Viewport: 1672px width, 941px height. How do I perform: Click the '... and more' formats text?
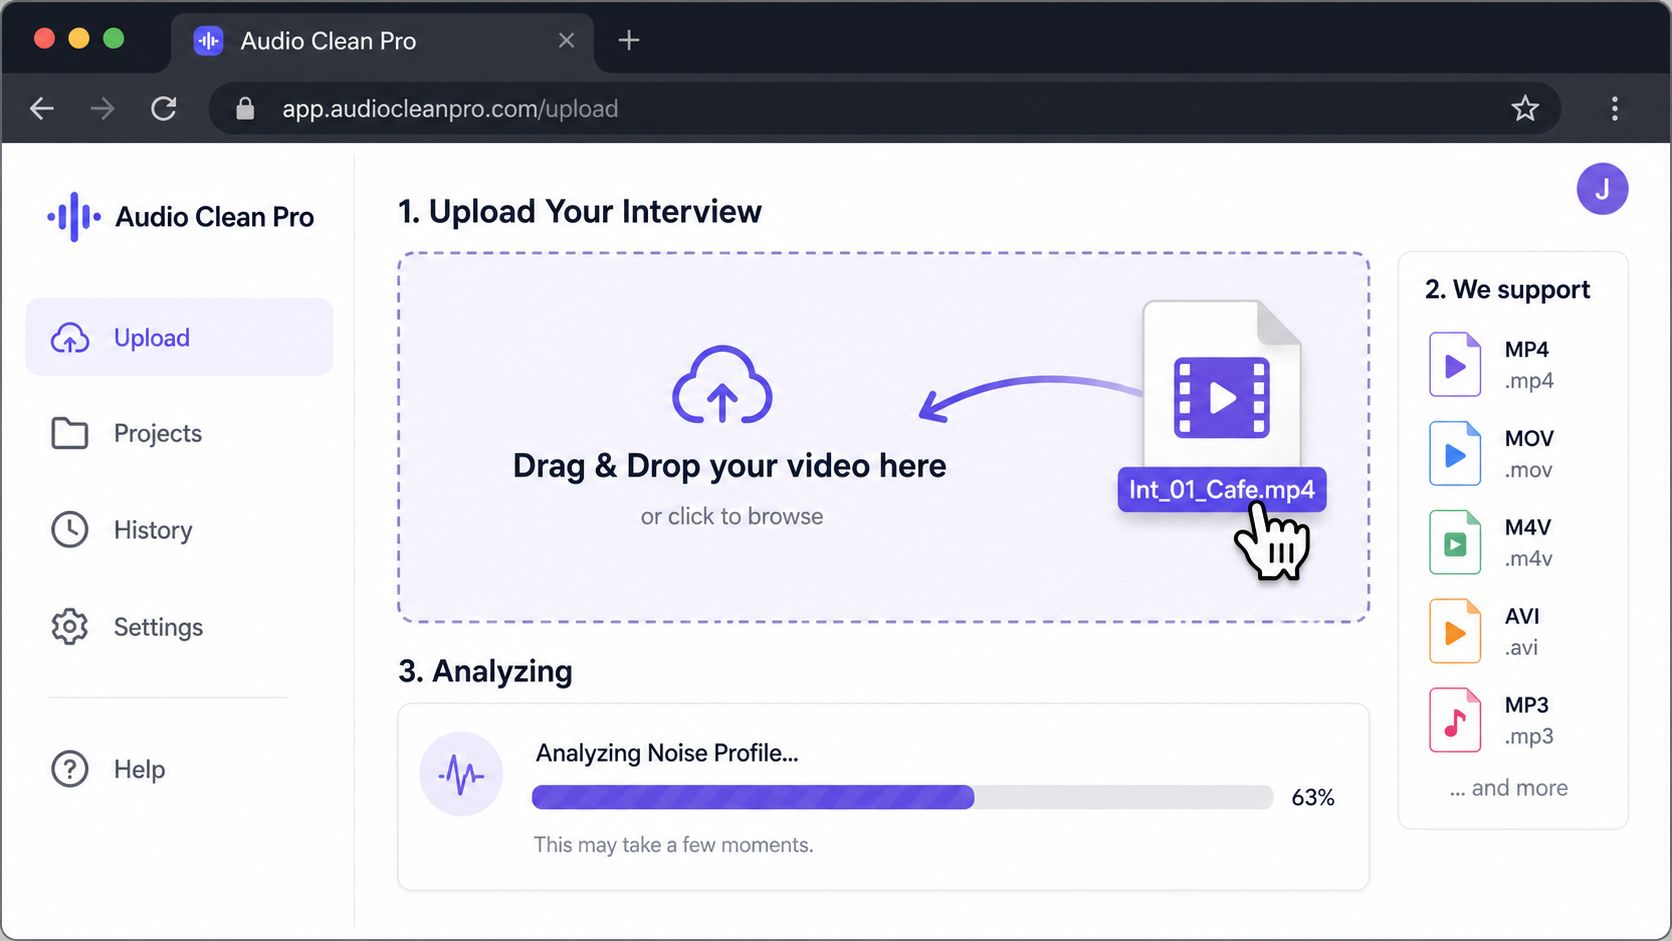click(1509, 788)
